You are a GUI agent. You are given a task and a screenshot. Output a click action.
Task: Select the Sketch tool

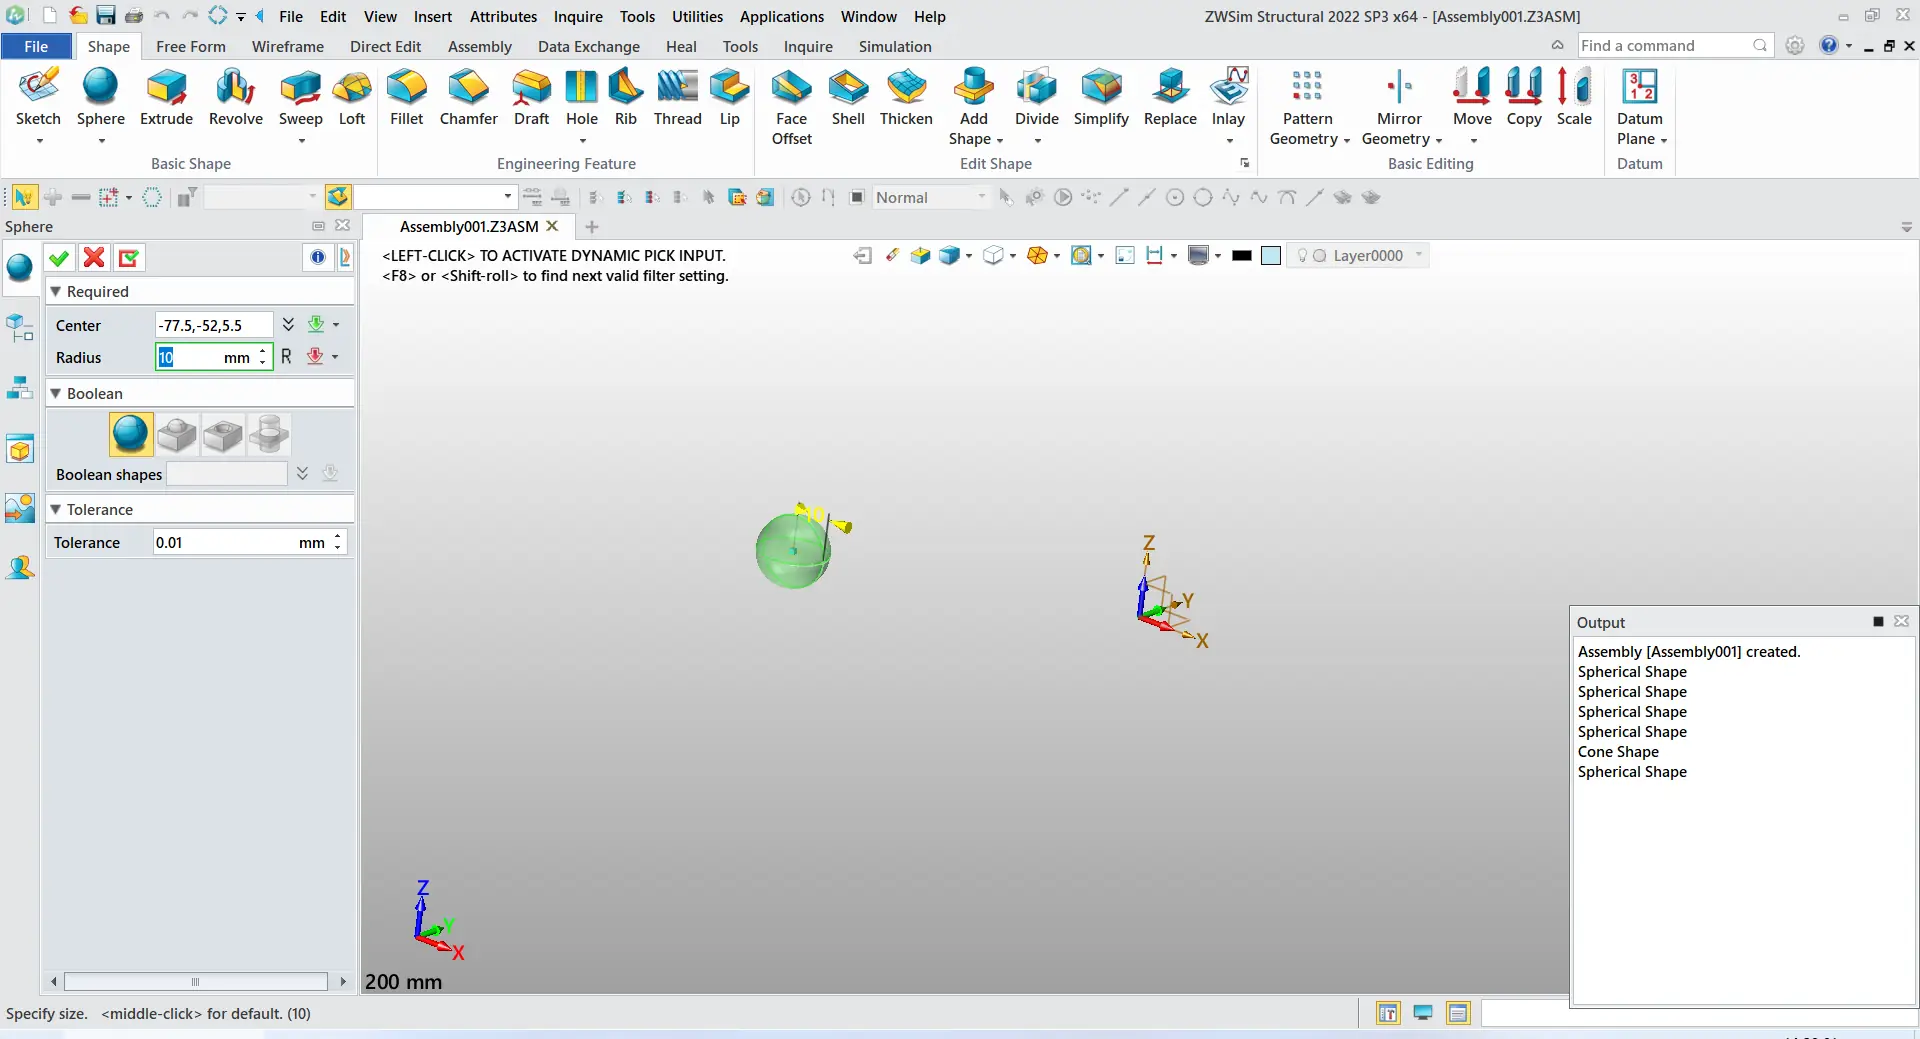tap(38, 98)
